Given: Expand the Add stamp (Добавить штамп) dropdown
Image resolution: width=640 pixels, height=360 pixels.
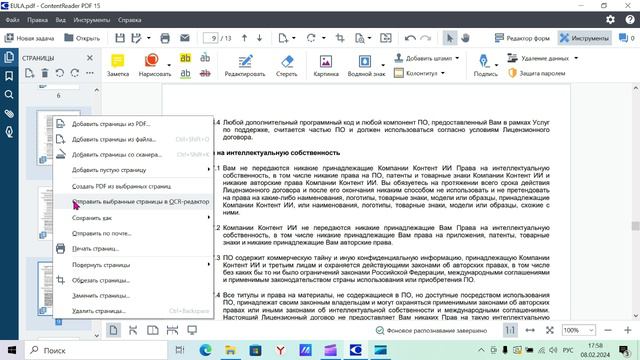Looking at the screenshot, I should (x=457, y=58).
